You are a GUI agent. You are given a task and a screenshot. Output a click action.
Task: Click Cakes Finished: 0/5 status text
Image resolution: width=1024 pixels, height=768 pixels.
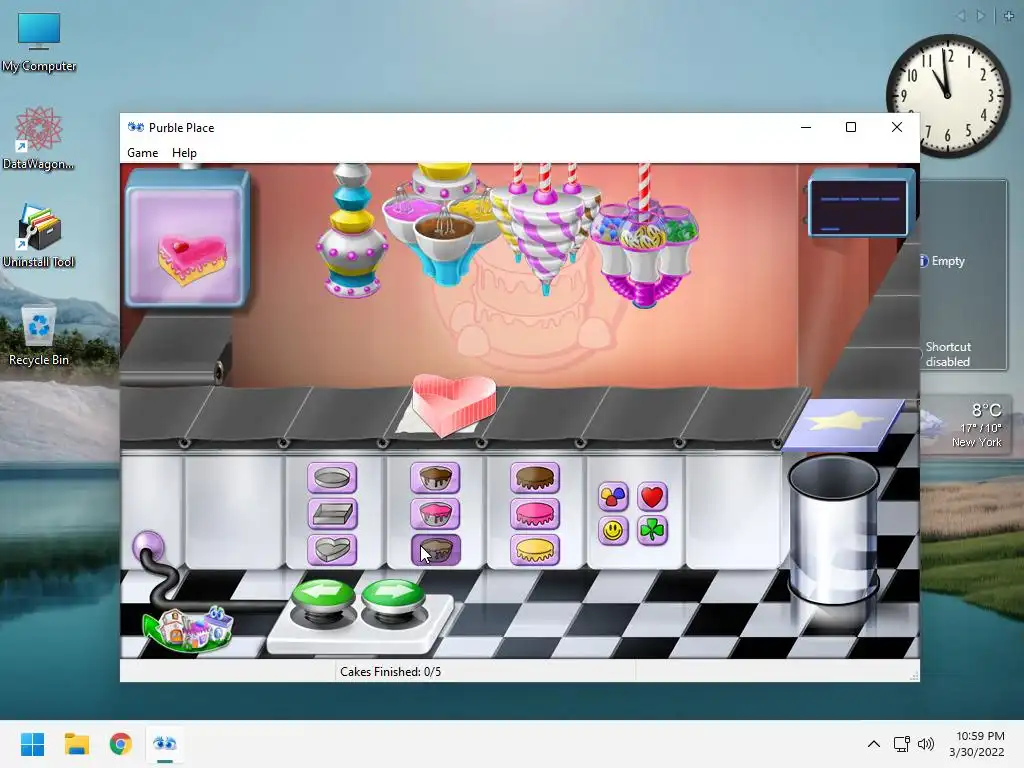click(391, 671)
